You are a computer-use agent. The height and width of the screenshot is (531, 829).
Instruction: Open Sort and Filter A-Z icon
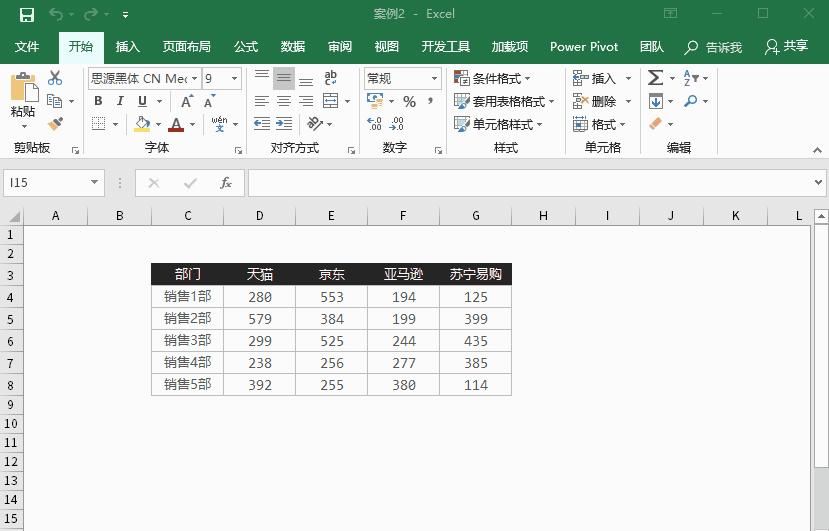[x=690, y=78]
